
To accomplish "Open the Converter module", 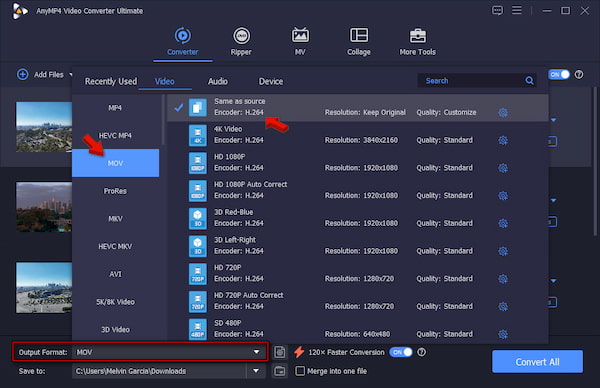I will click(x=183, y=41).
